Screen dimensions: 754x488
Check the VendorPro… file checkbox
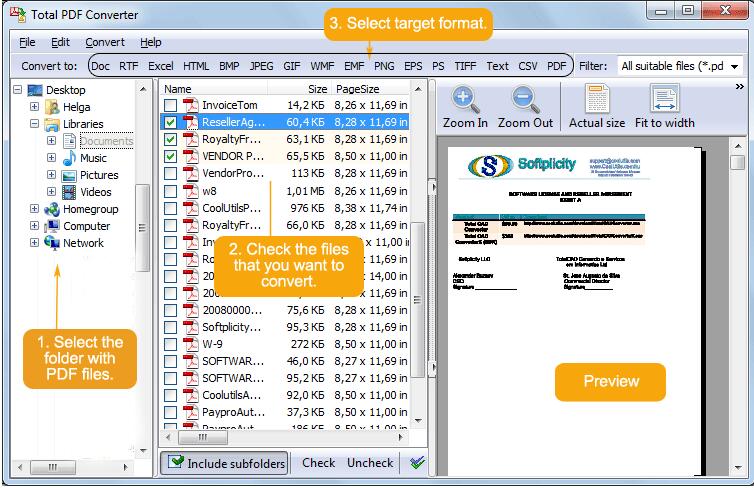pyautogui.click(x=170, y=173)
